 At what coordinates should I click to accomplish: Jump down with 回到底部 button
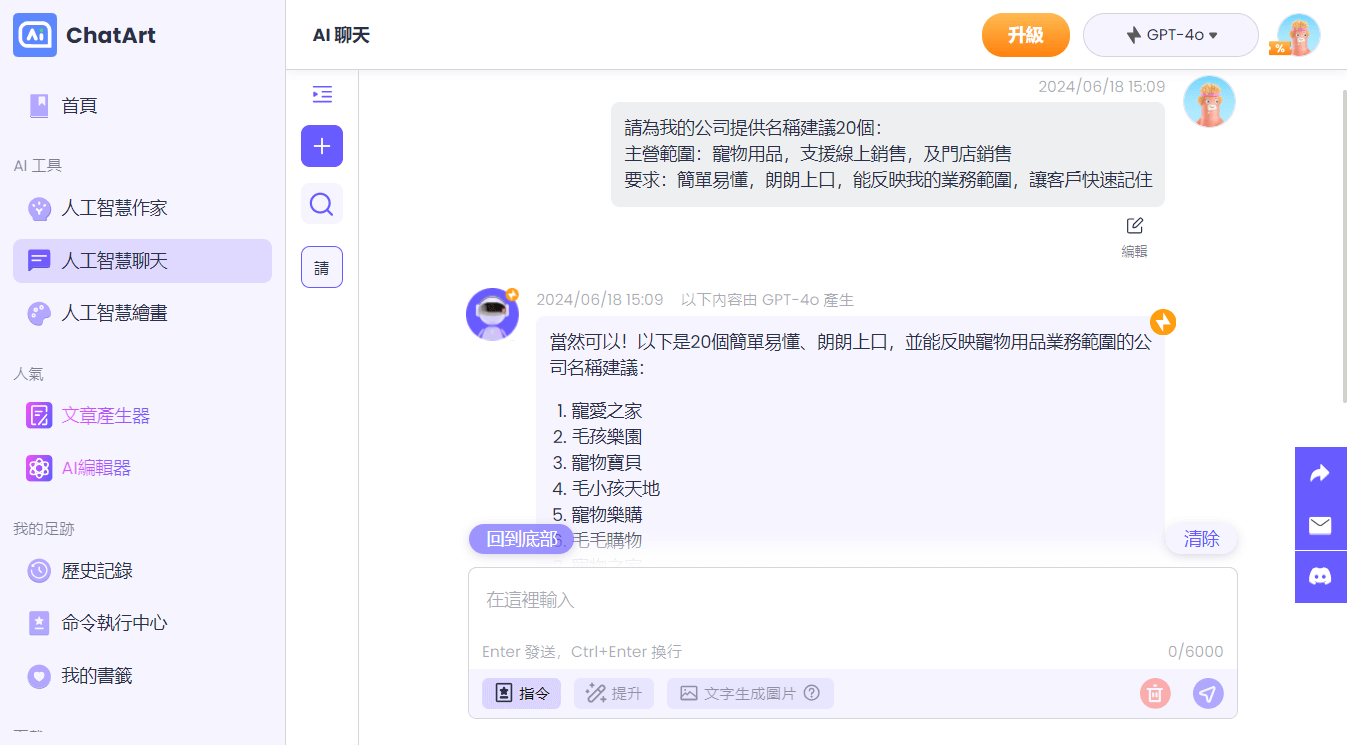tap(522, 539)
